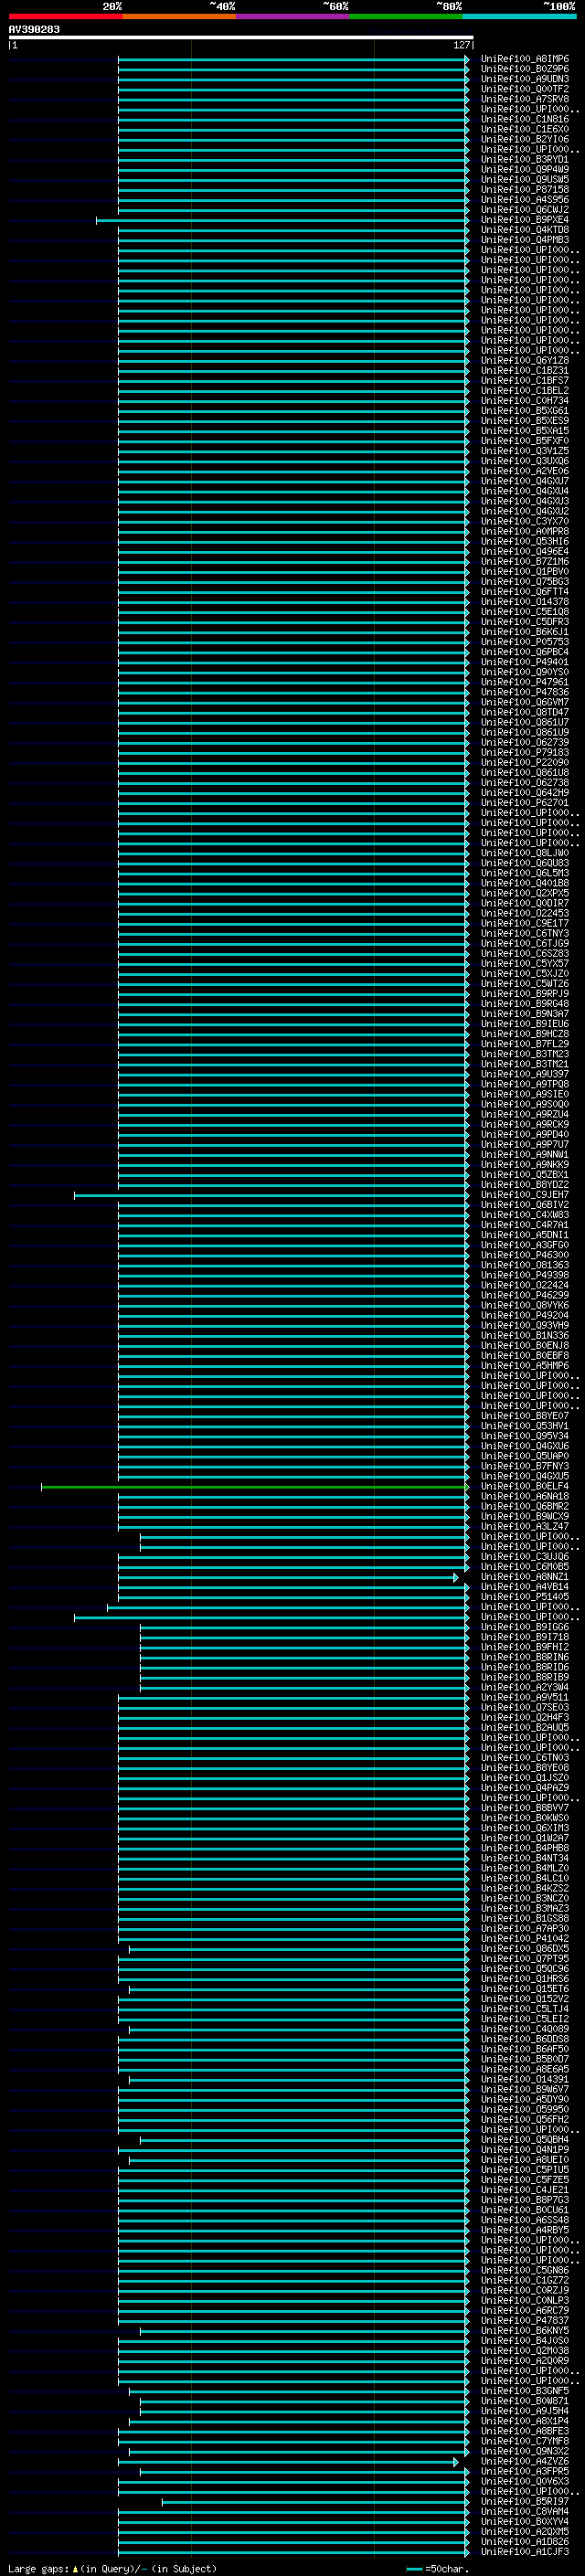Select hit label UniRef100_Q5ZBX1
The height and width of the screenshot is (2576, 585).
tap(524, 1174)
